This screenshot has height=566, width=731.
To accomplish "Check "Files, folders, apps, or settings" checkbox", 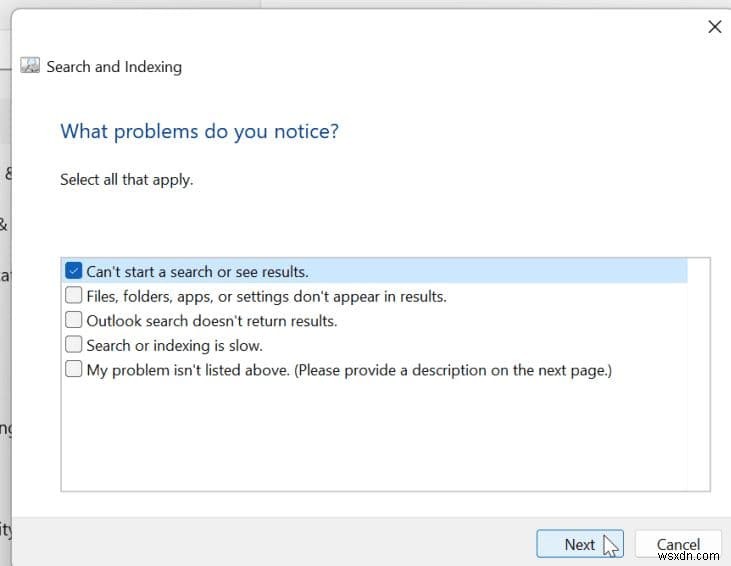I will 74,295.
